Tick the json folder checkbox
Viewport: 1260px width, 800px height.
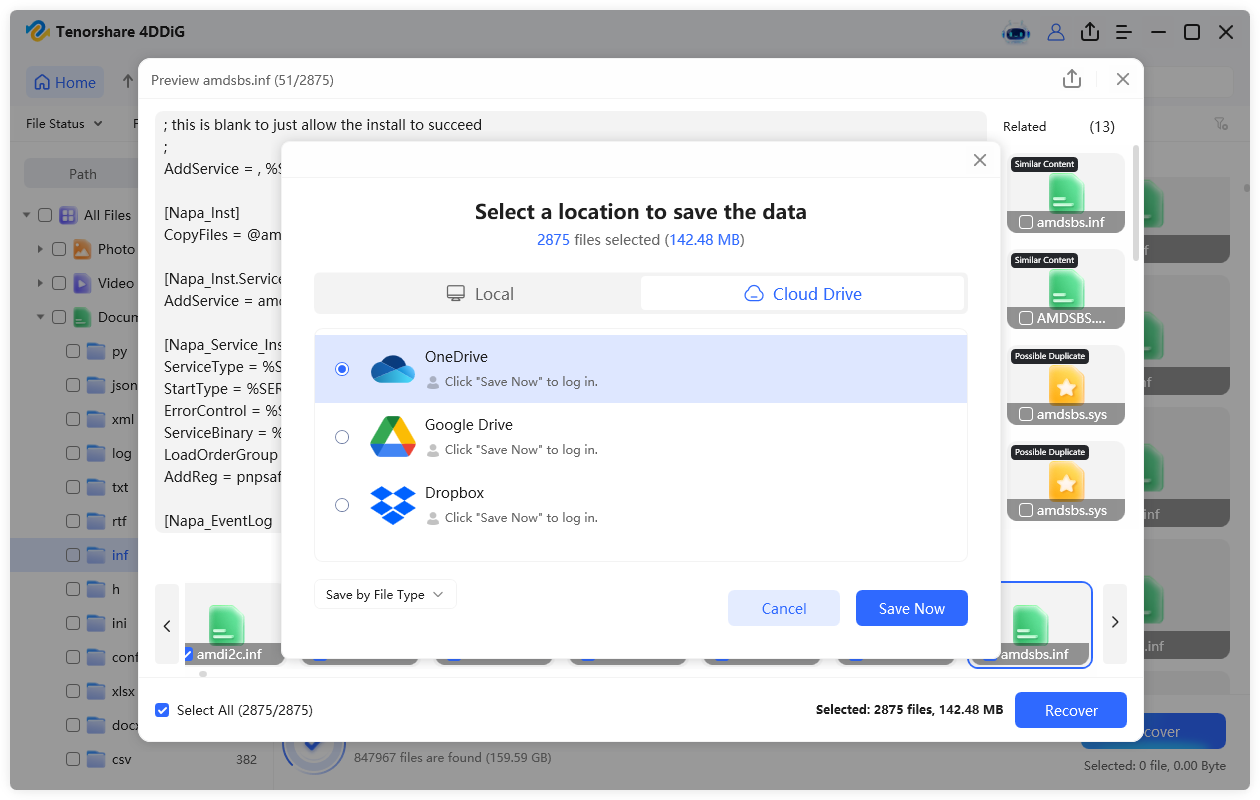pyautogui.click(x=73, y=385)
